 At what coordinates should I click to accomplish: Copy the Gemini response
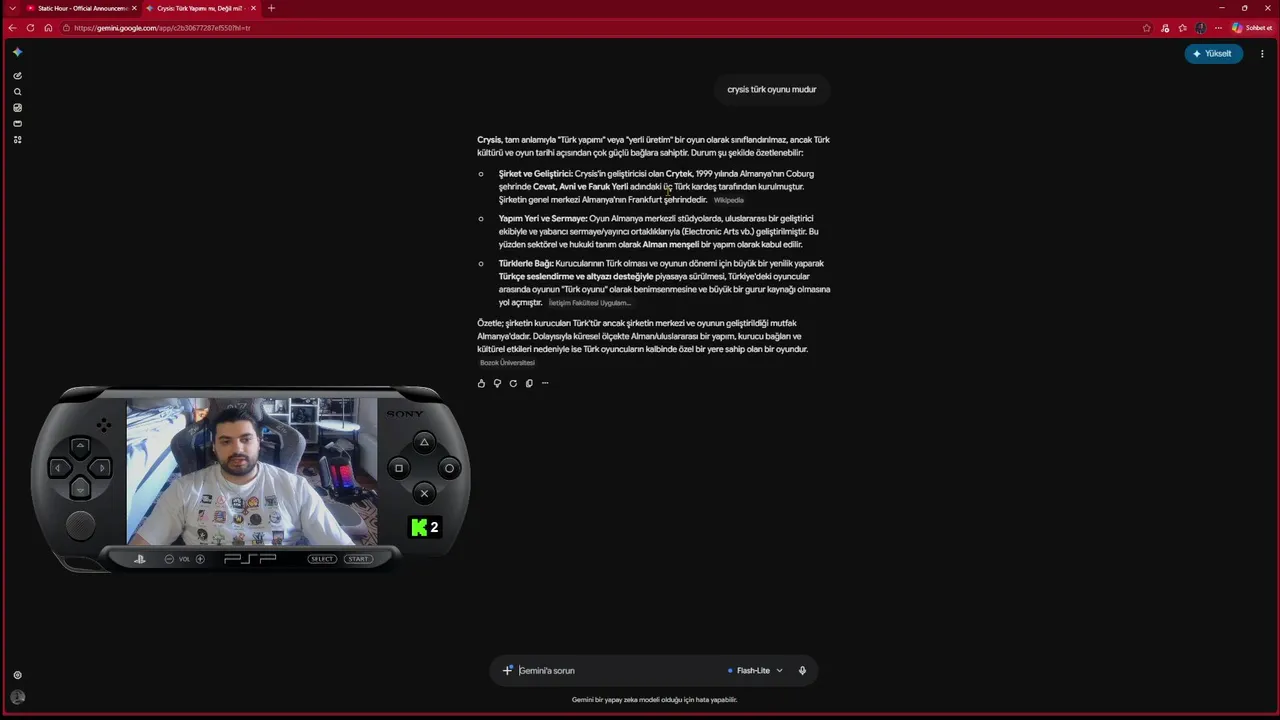(x=529, y=383)
